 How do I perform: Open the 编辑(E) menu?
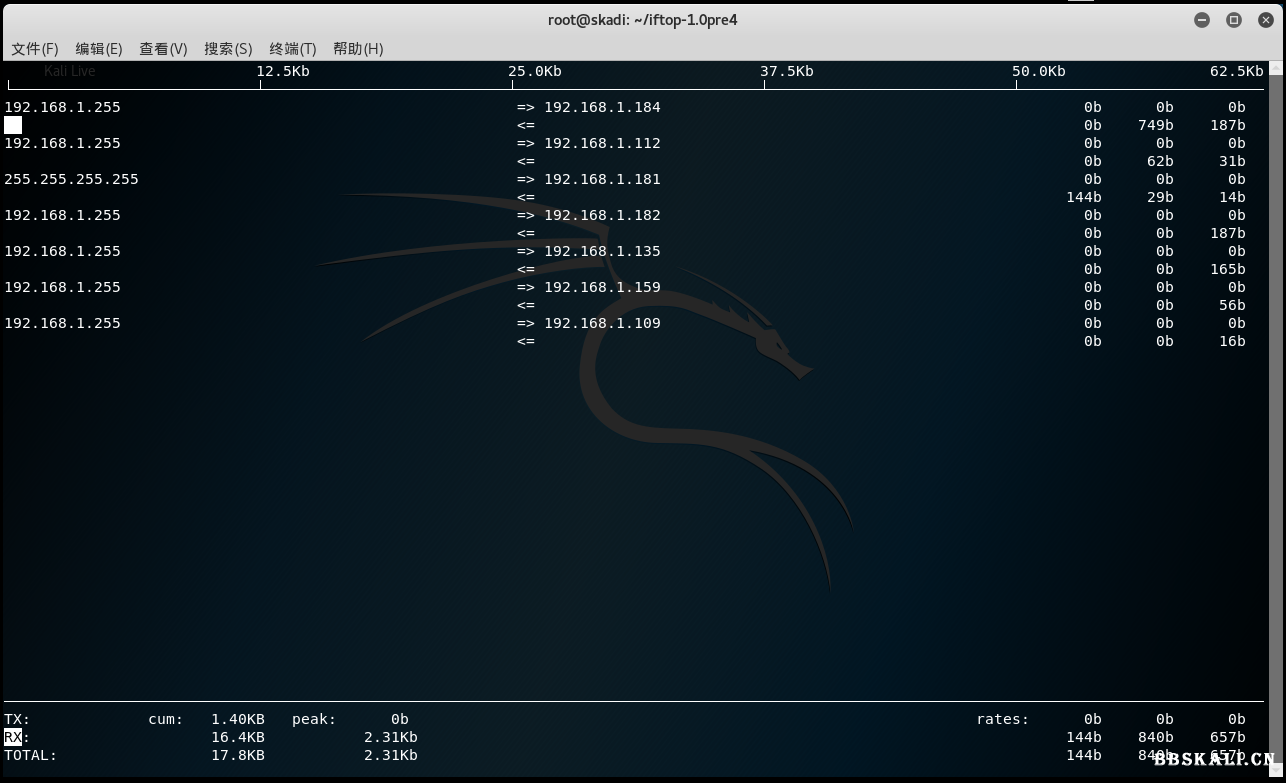[98, 48]
